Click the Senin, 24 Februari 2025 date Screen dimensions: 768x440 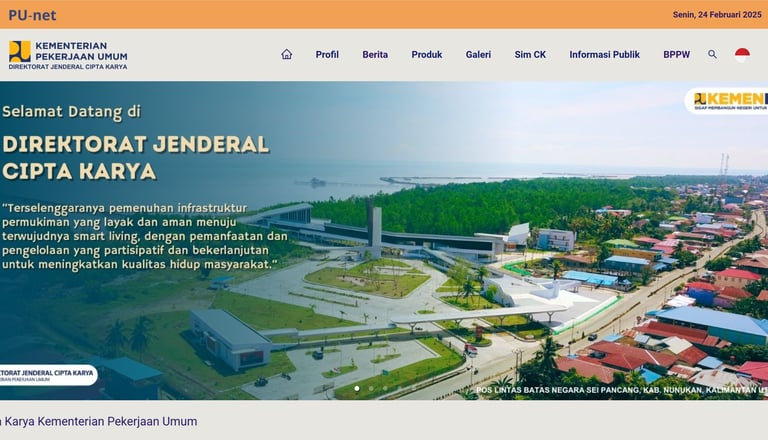click(x=717, y=15)
